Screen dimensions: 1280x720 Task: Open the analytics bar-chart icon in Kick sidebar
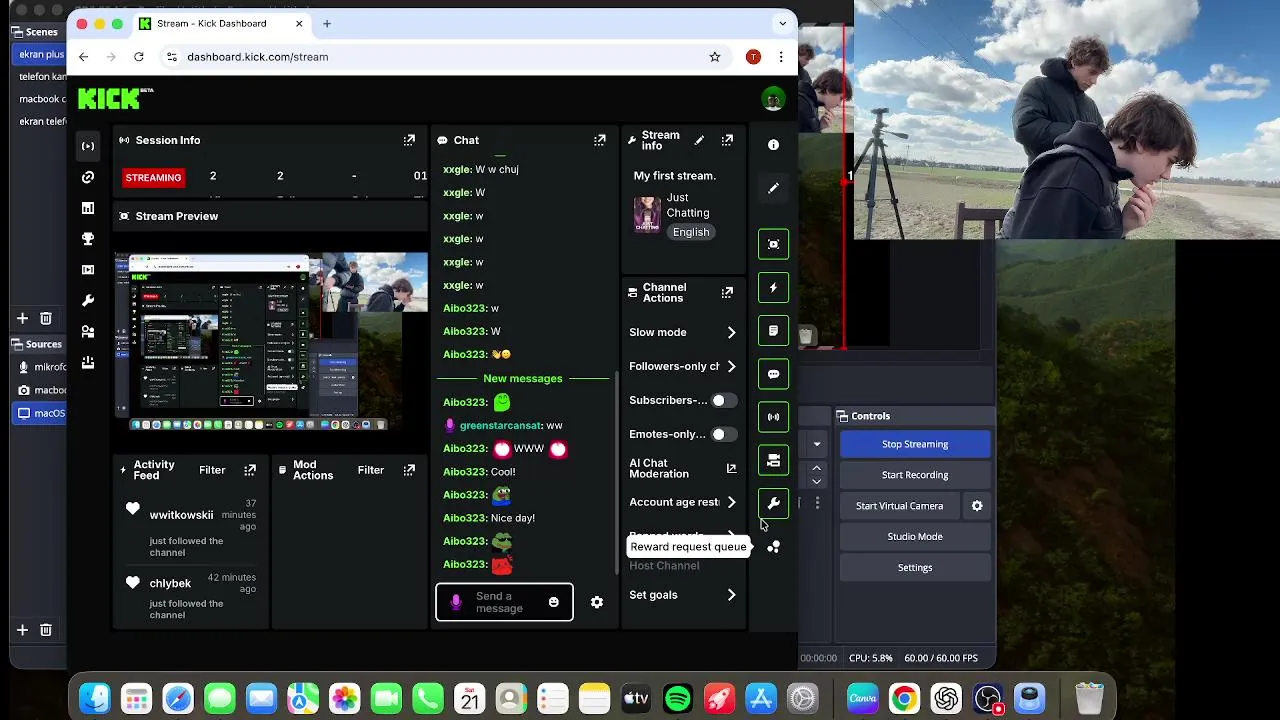click(x=88, y=208)
